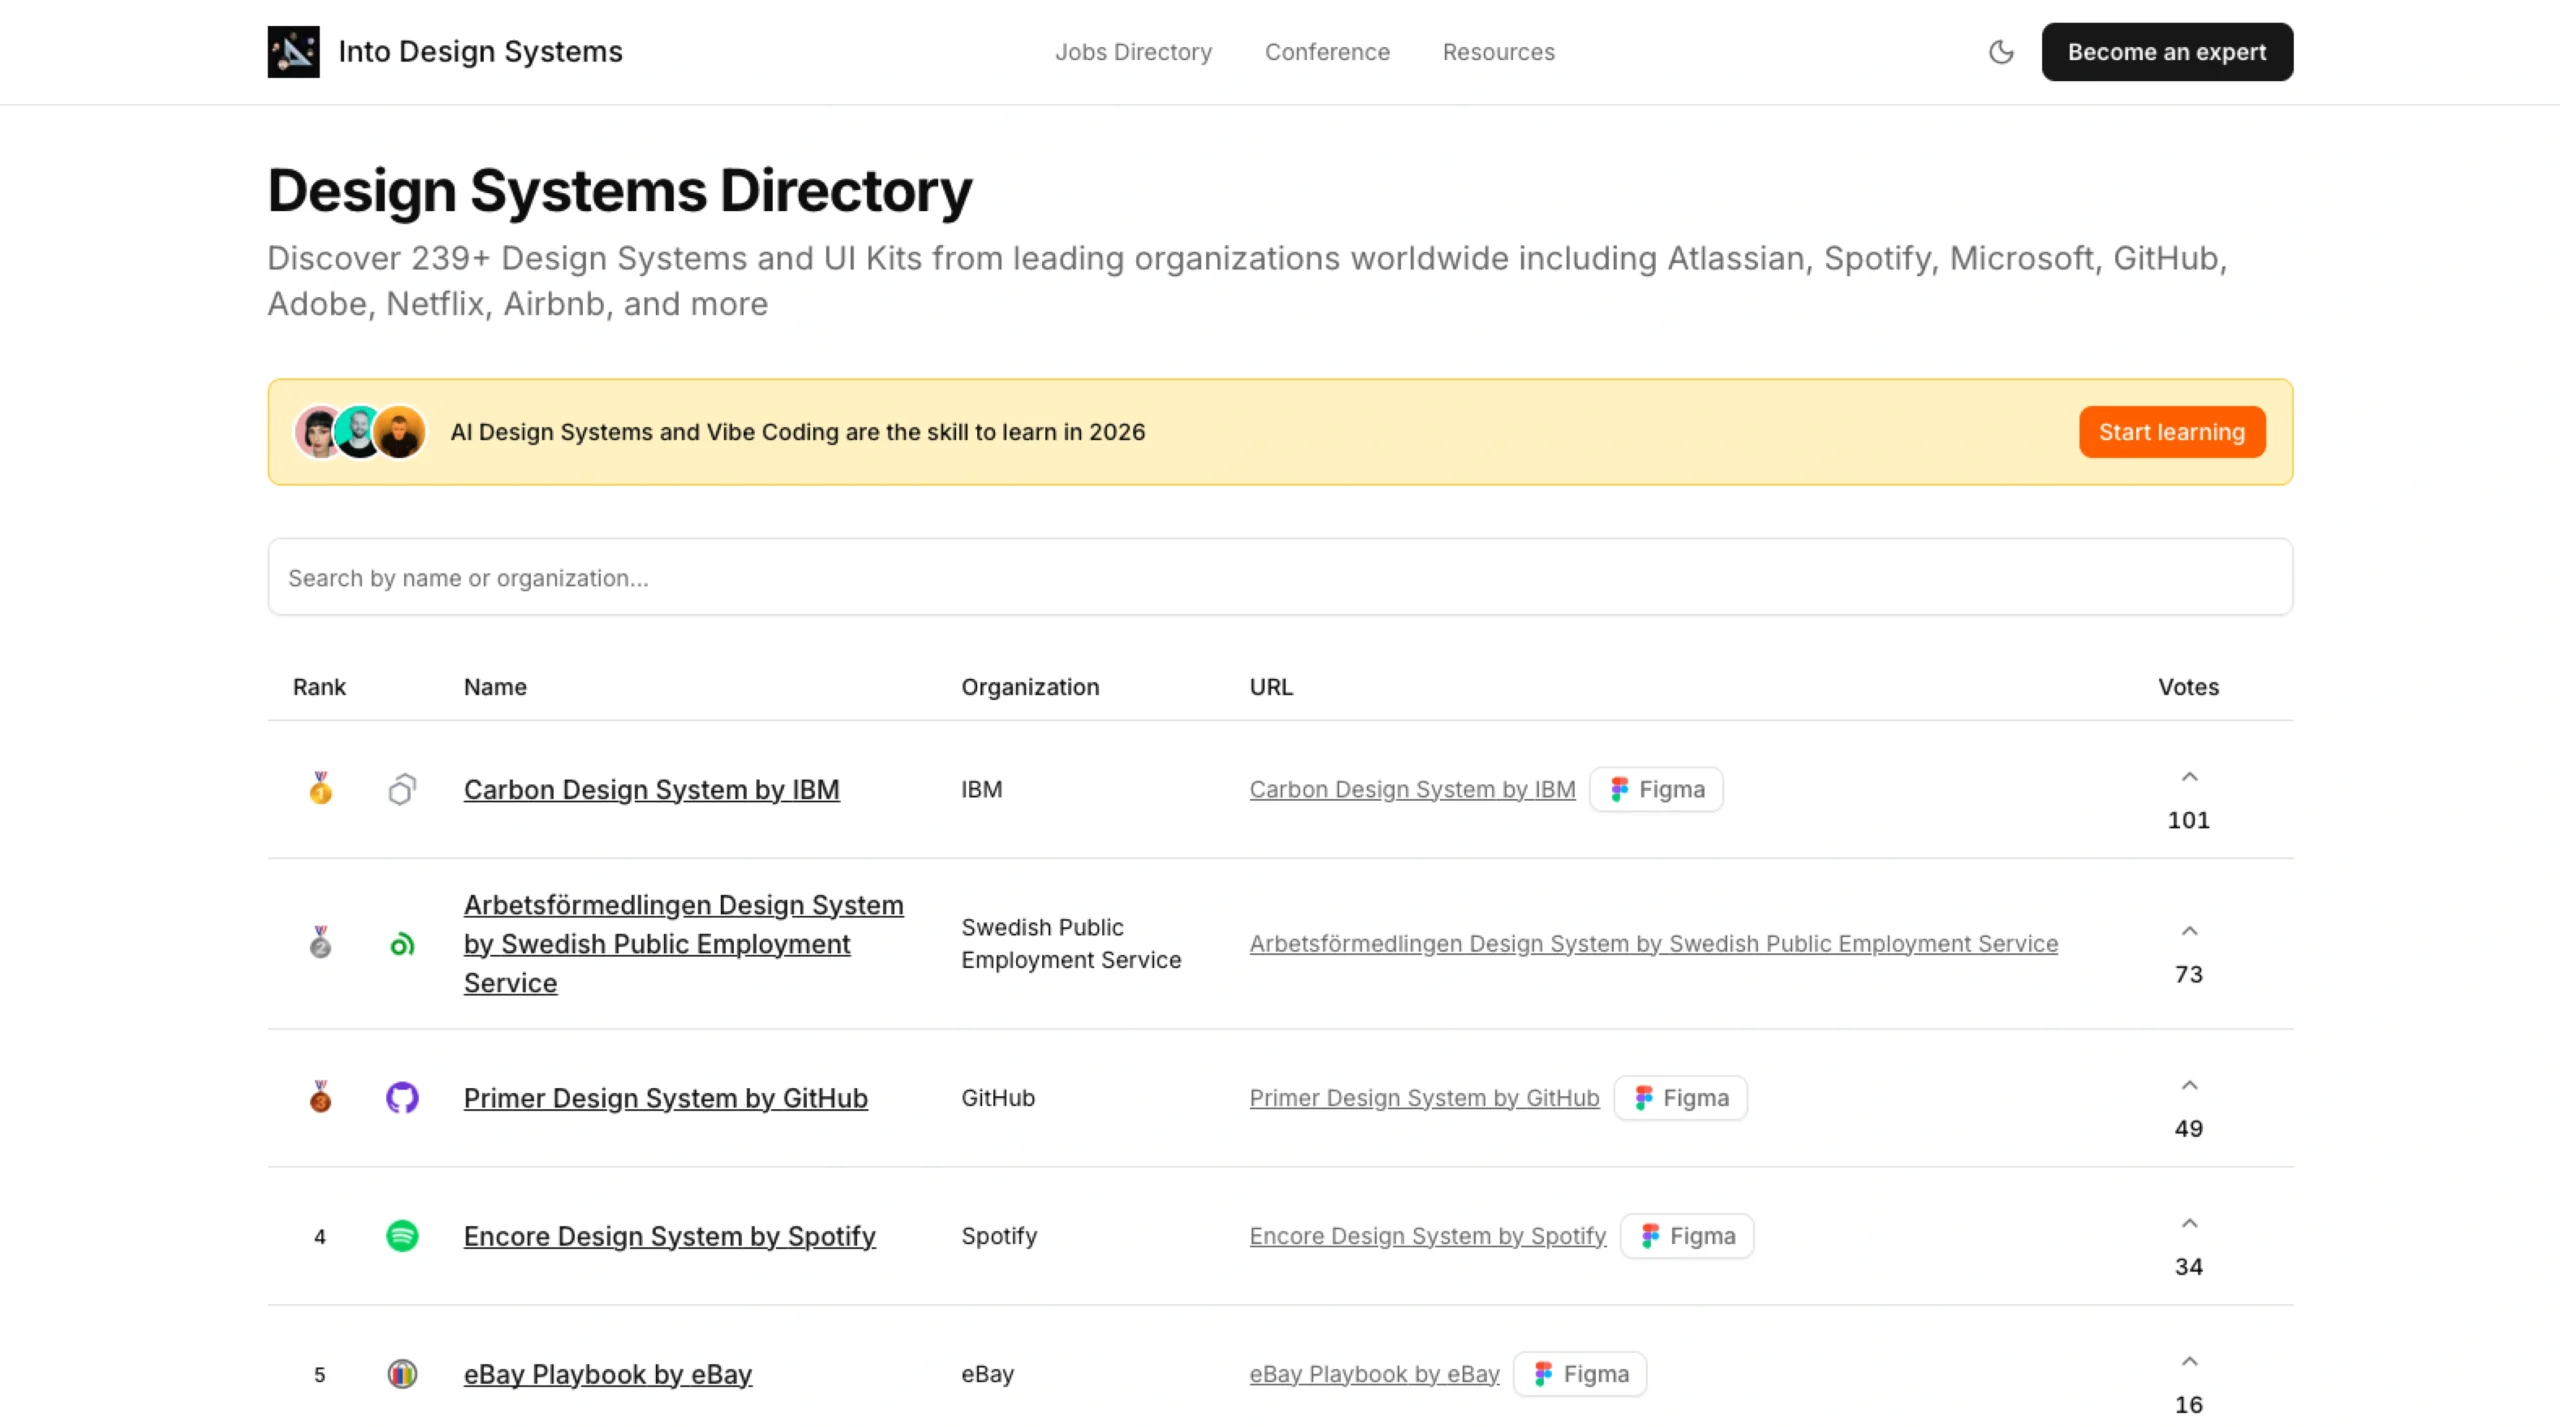Image resolution: width=2560 pixels, height=1427 pixels.
Task: Click the IBM Carbon logo icon
Action: point(402,789)
